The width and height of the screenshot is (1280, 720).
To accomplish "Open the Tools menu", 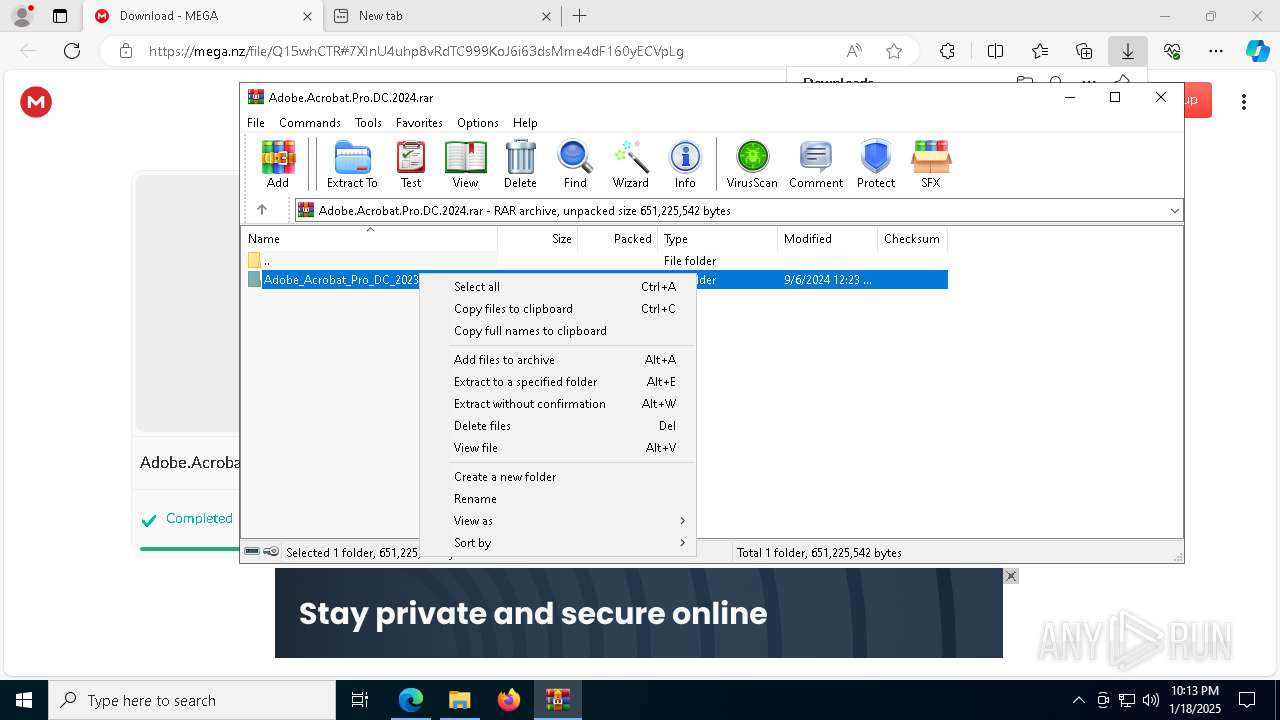I will (368, 122).
